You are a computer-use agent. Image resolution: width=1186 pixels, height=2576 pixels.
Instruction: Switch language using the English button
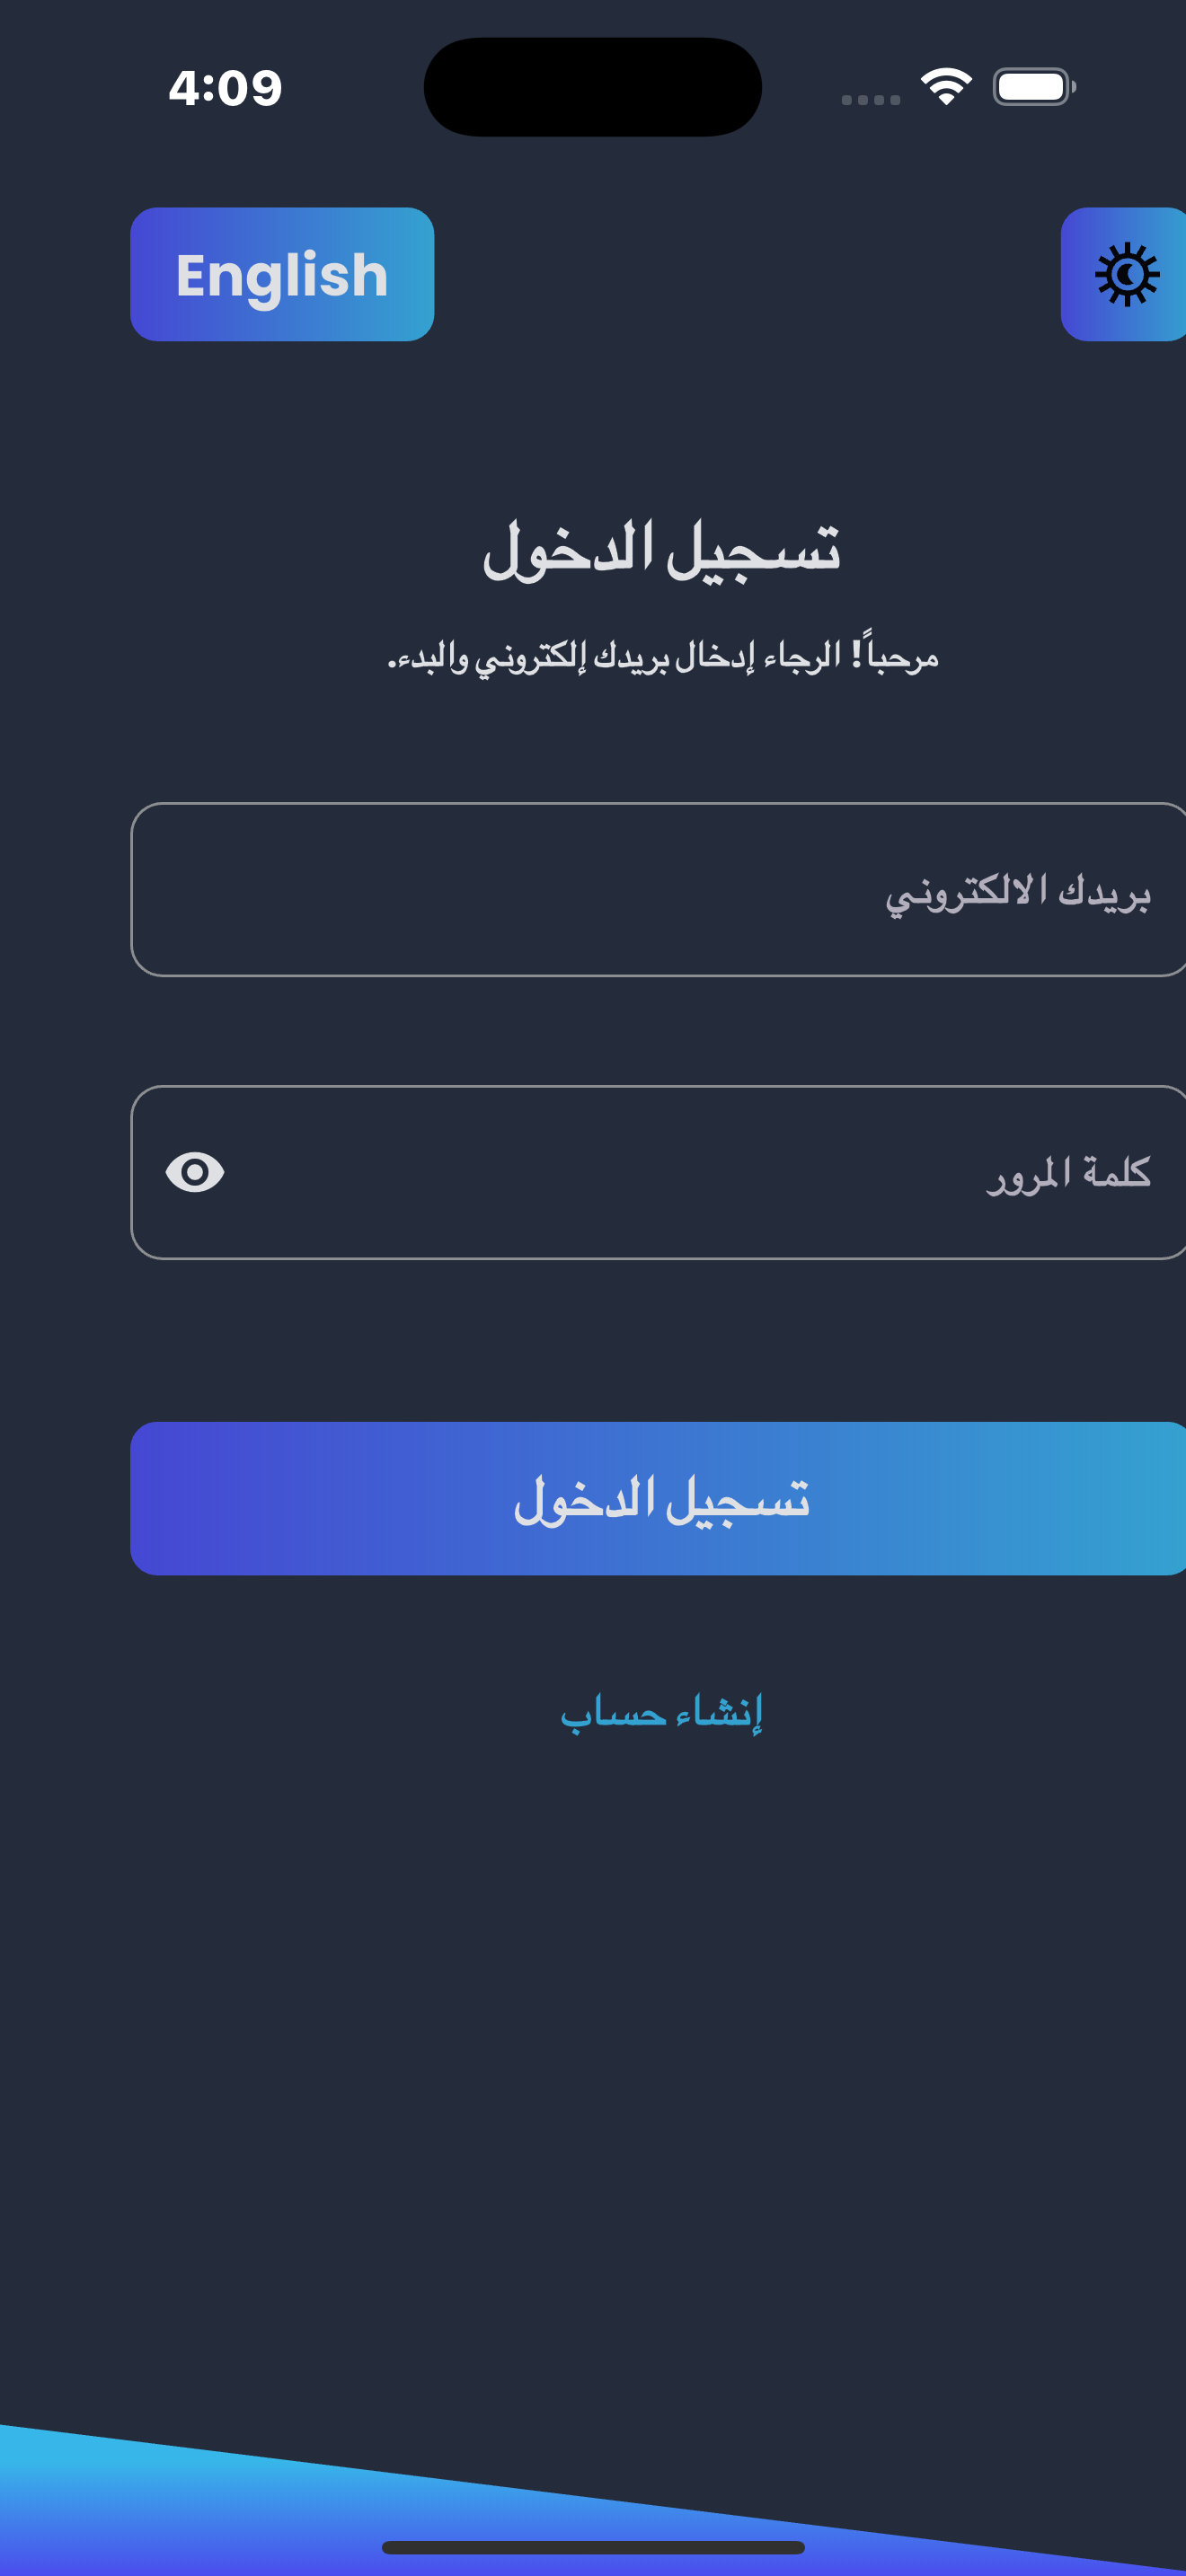282,274
